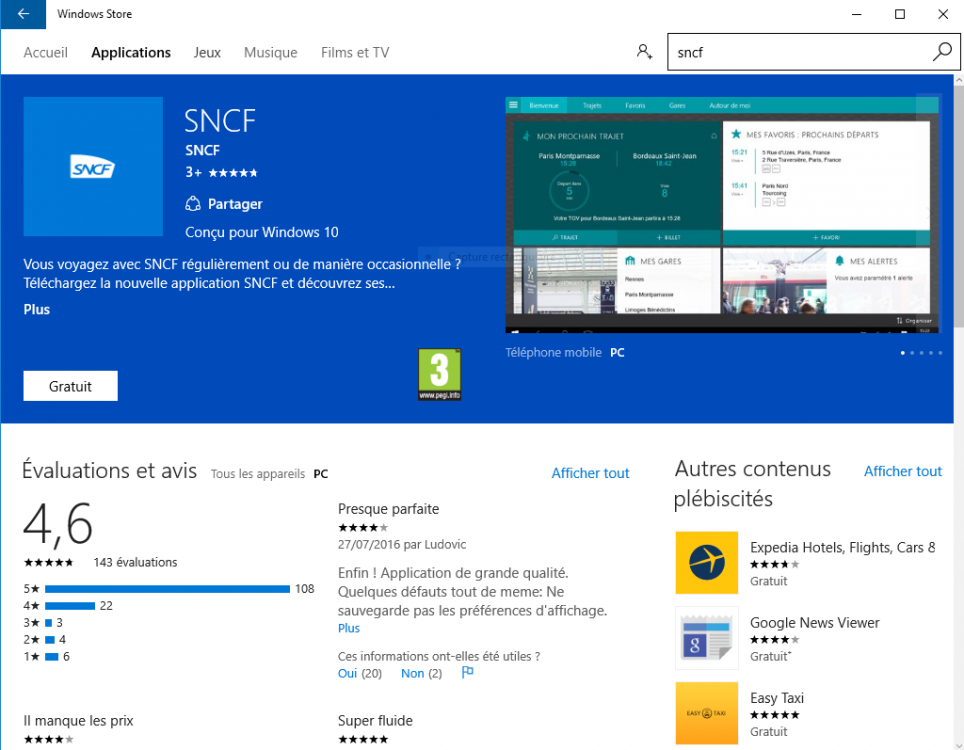Click the PEGI 3 rating badge
The height and width of the screenshot is (750, 964).
[x=439, y=375]
